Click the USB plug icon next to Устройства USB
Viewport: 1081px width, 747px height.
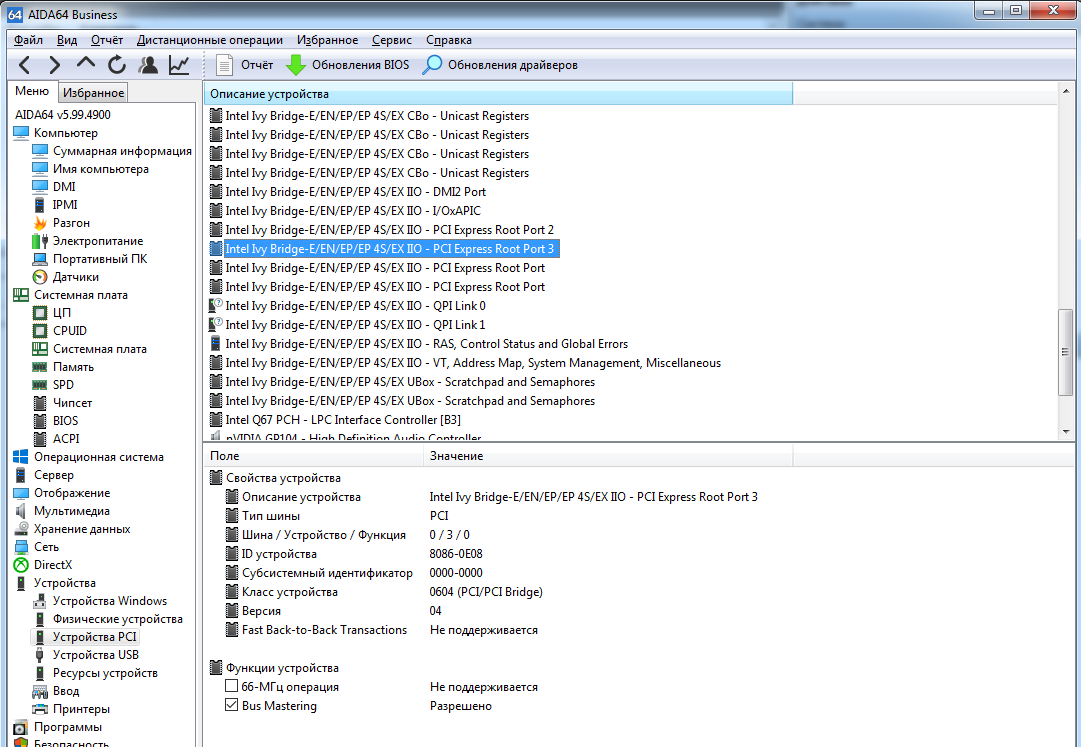40,655
